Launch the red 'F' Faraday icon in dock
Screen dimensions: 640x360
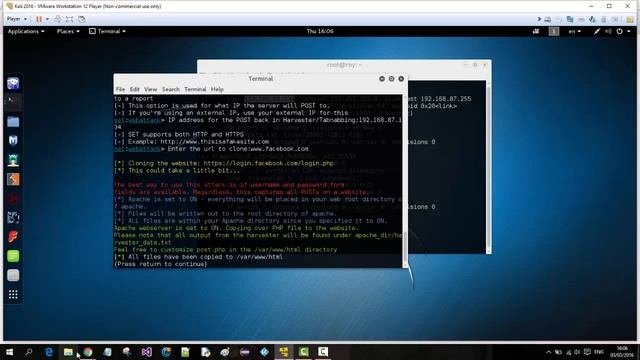pos(13,237)
